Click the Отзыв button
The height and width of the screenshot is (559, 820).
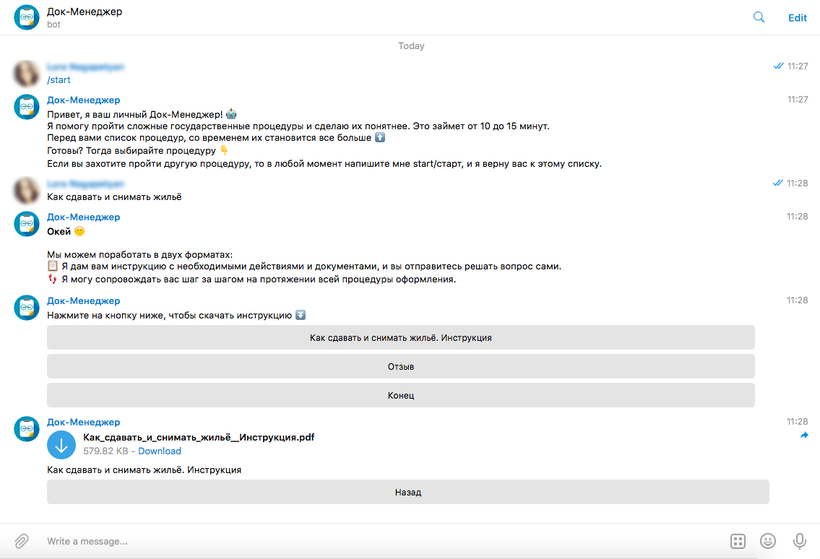tap(401, 367)
